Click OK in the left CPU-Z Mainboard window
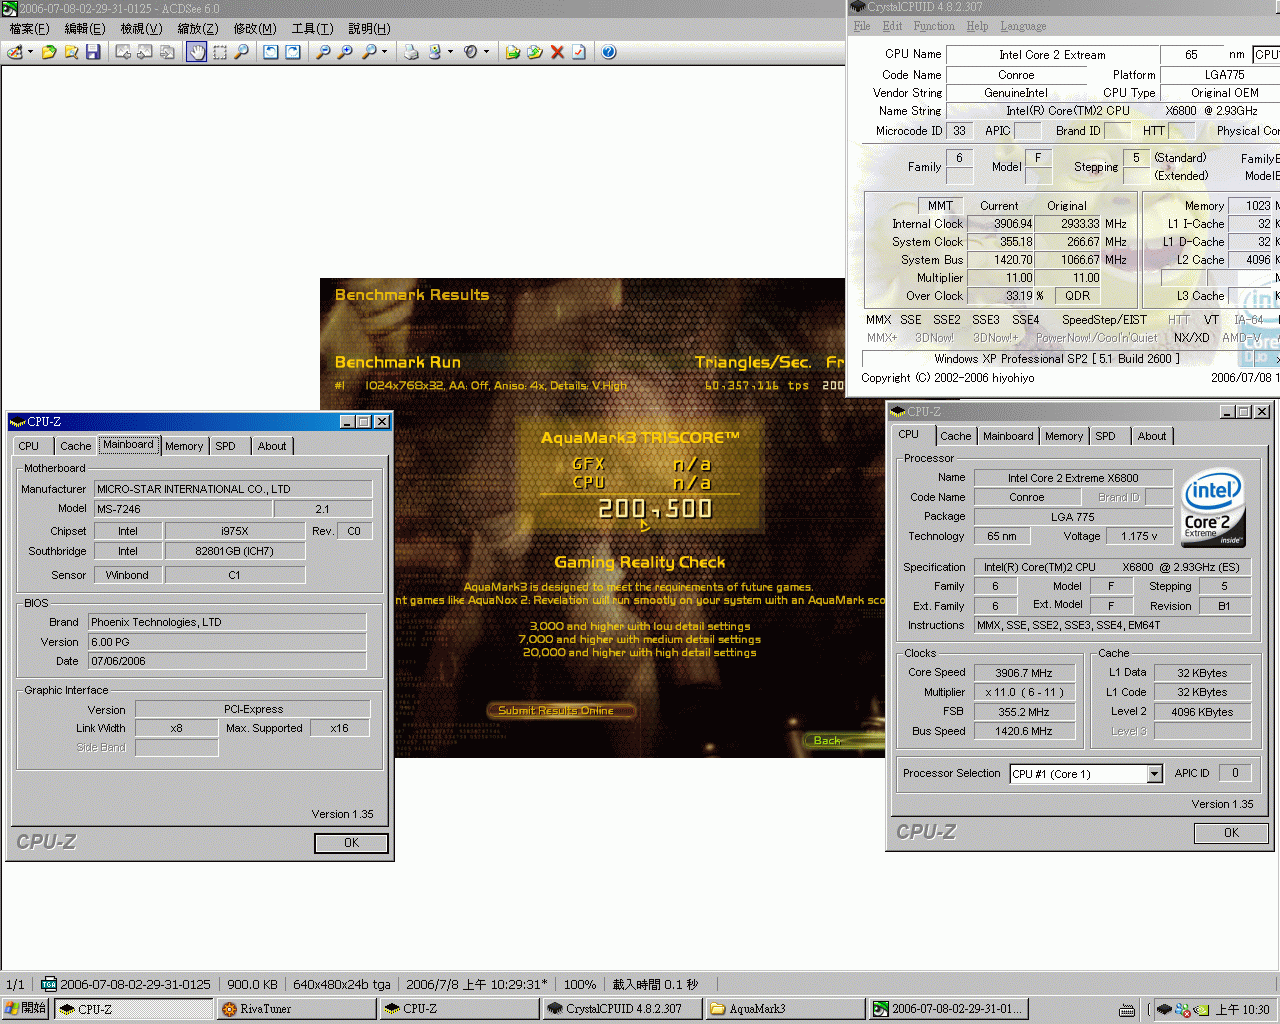Viewport: 1280px width, 1024px height. (351, 843)
